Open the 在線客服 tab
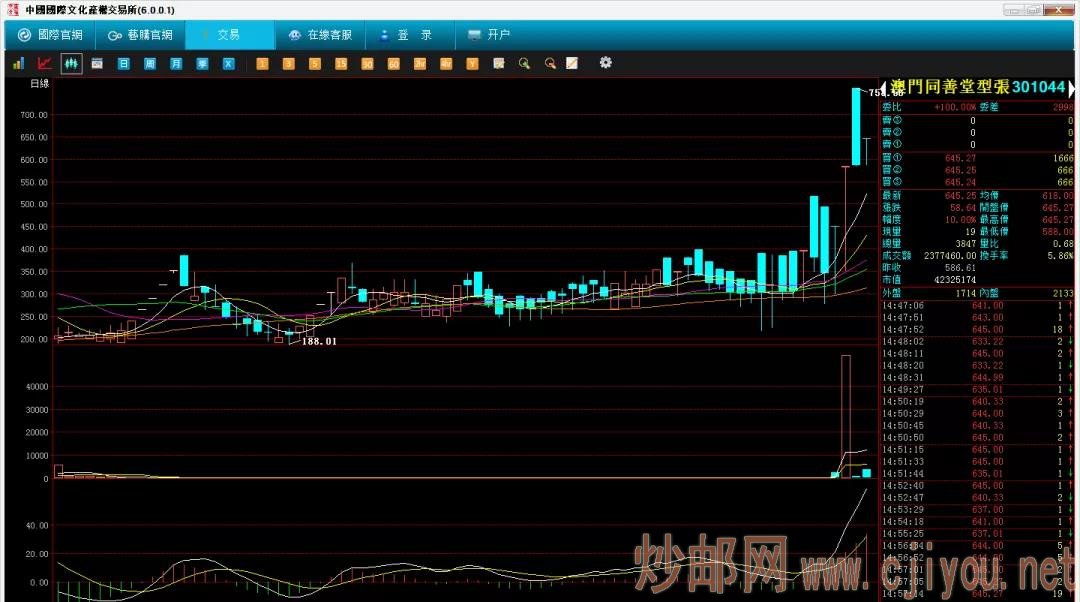The image size is (1080, 602). pyautogui.click(x=320, y=34)
